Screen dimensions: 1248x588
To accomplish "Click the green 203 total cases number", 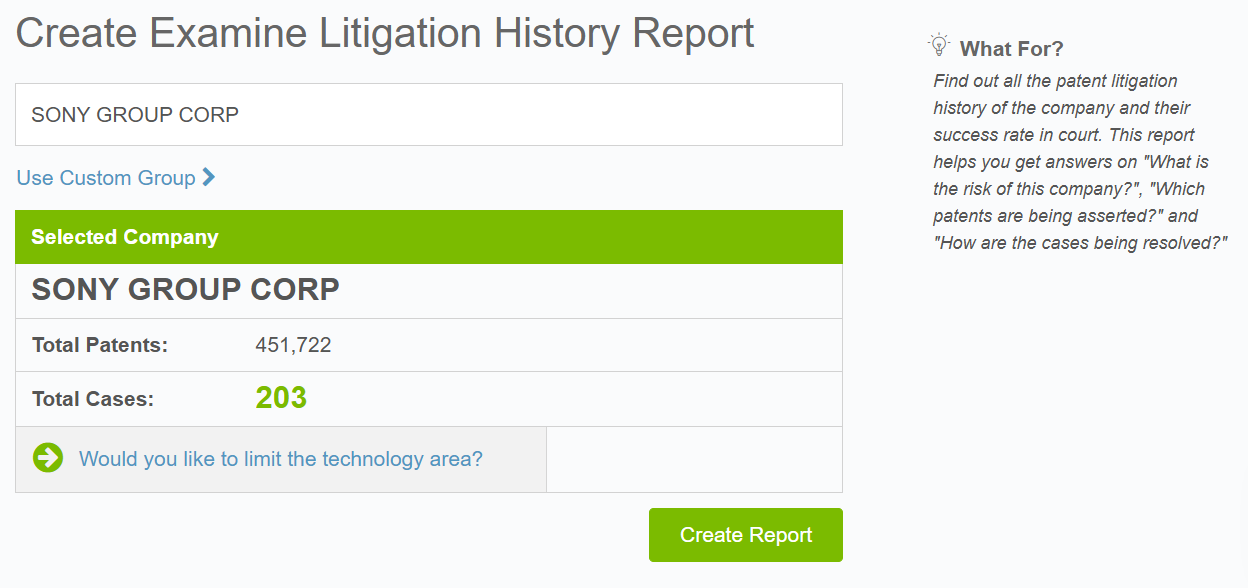I will (281, 398).
